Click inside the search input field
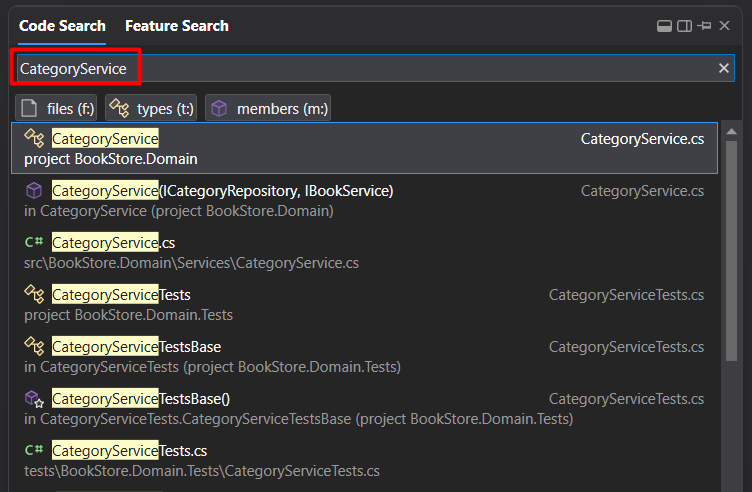 400,68
